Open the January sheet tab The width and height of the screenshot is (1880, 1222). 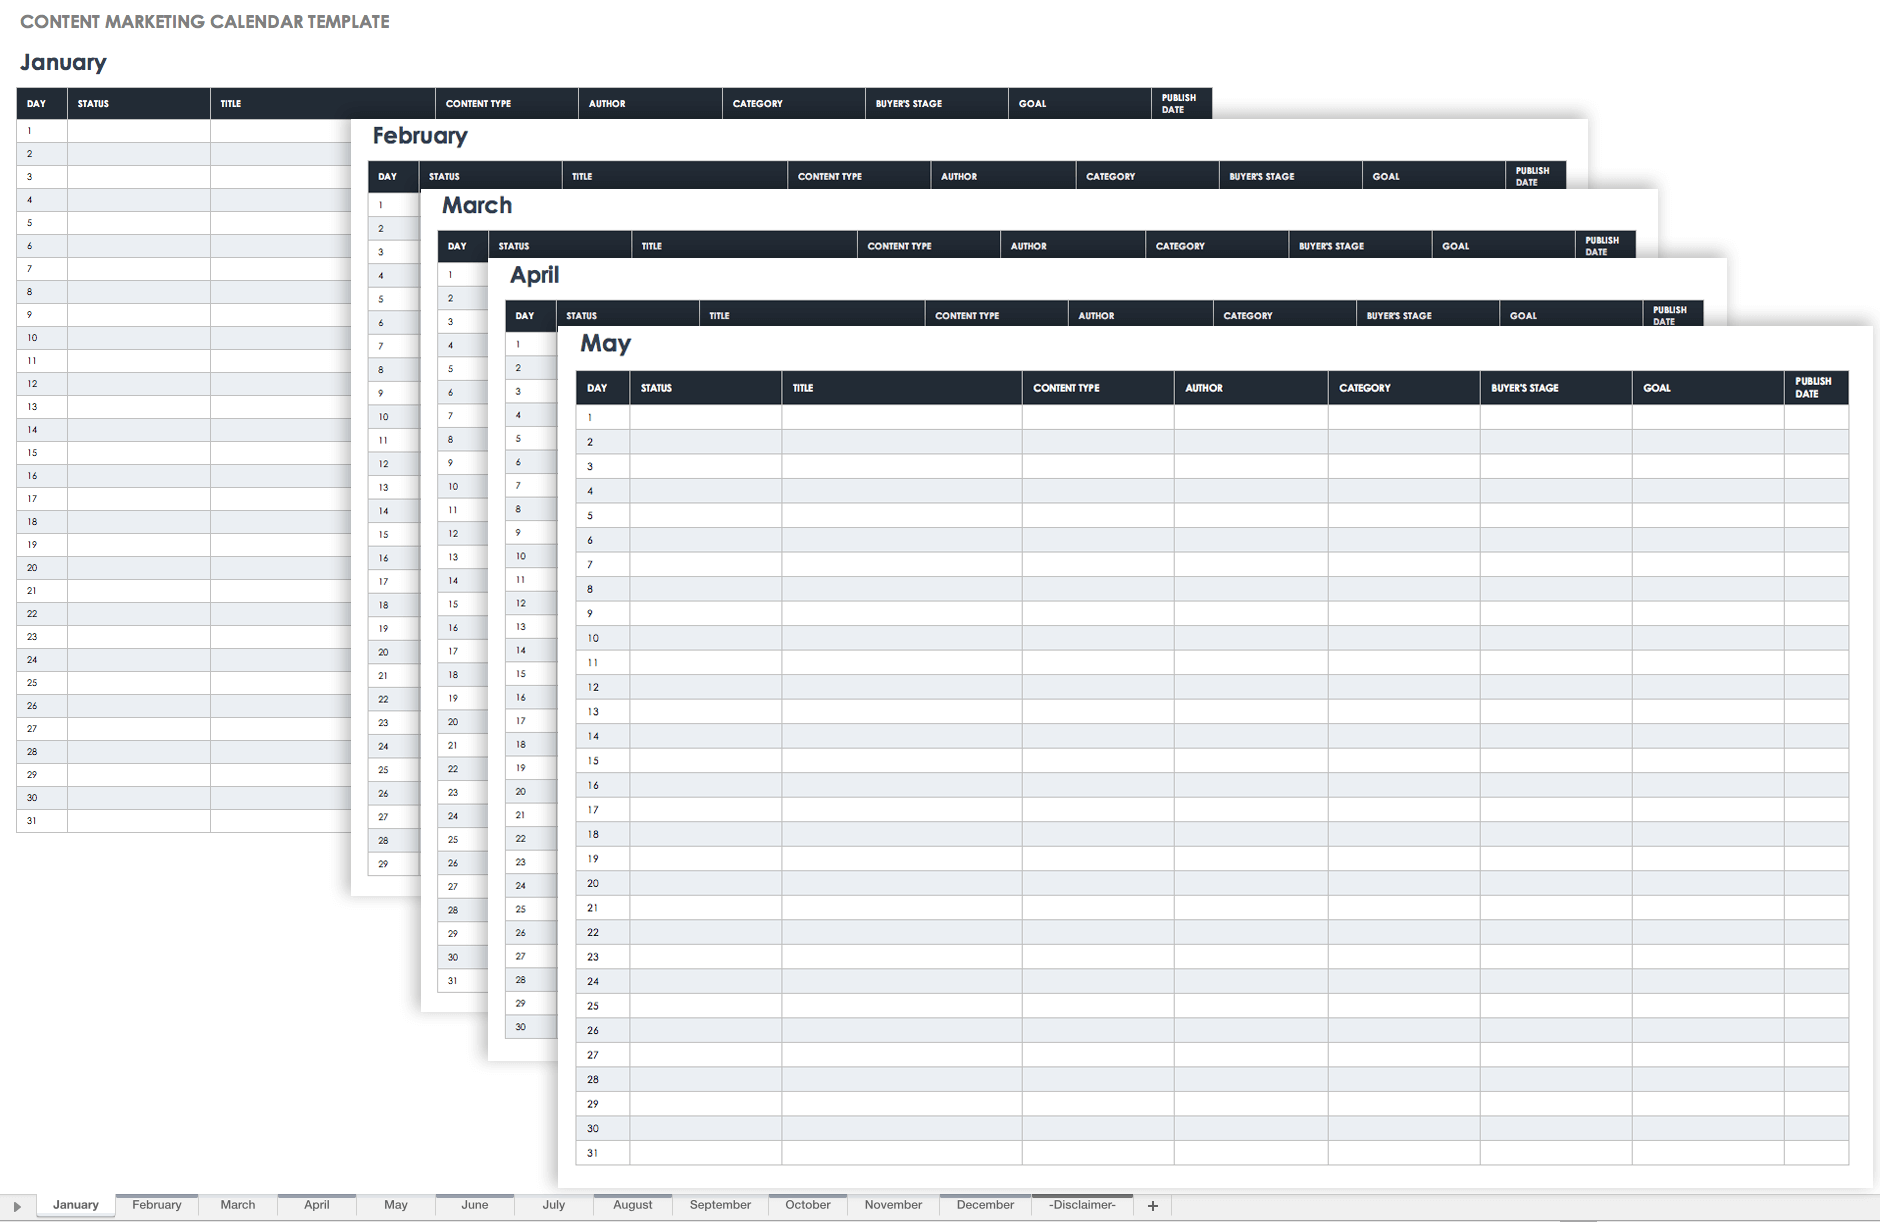click(x=76, y=1205)
